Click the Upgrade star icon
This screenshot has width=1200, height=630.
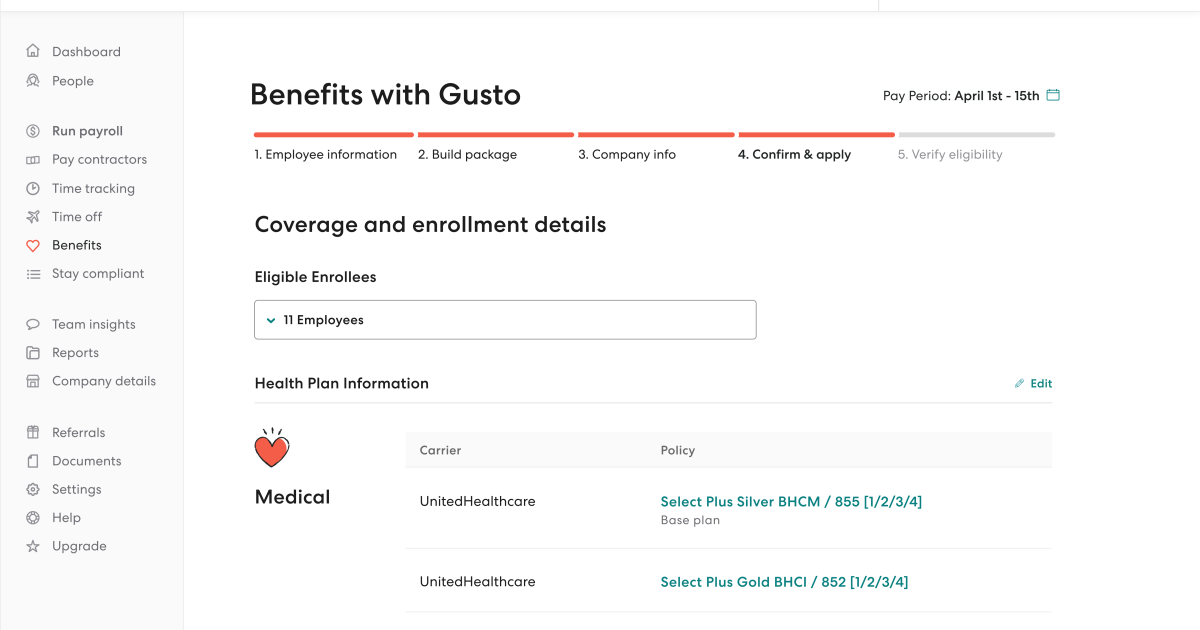(x=33, y=547)
